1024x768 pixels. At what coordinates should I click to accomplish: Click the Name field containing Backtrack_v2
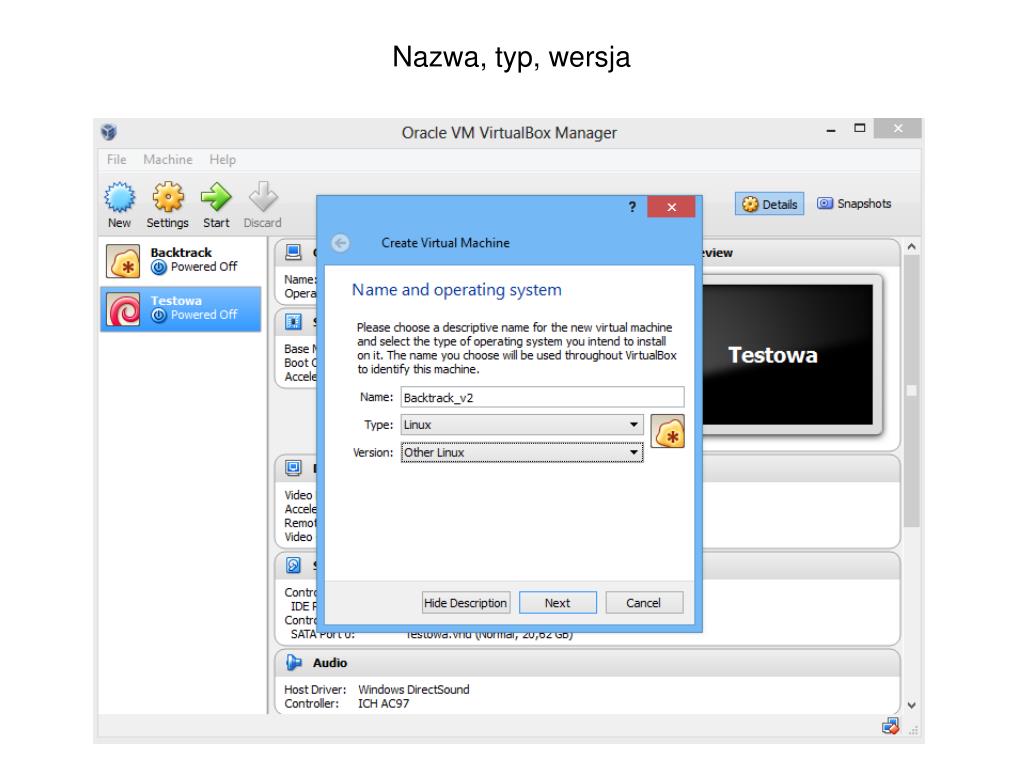pyautogui.click(x=542, y=398)
